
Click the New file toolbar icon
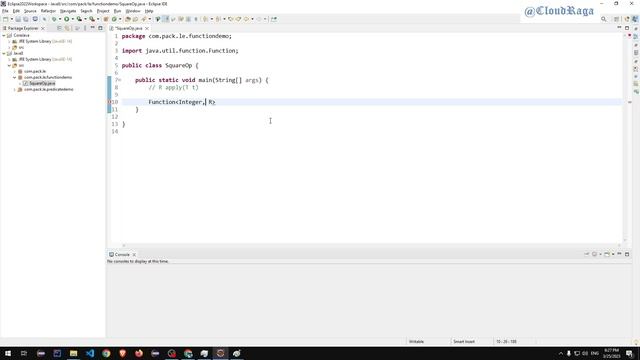(5, 19)
